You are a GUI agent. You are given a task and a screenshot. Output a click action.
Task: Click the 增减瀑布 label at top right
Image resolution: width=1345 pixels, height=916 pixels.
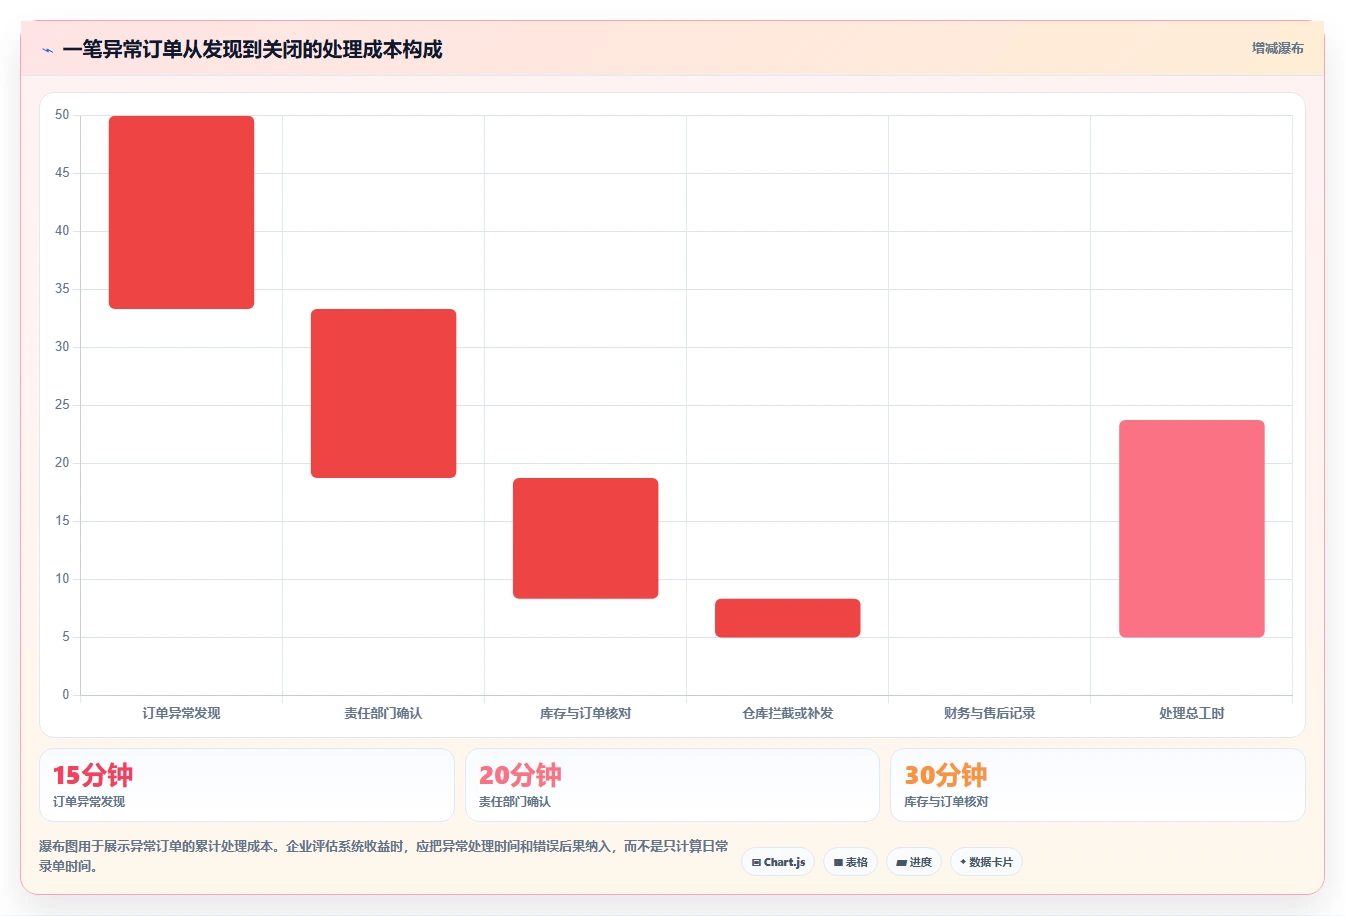click(1277, 48)
